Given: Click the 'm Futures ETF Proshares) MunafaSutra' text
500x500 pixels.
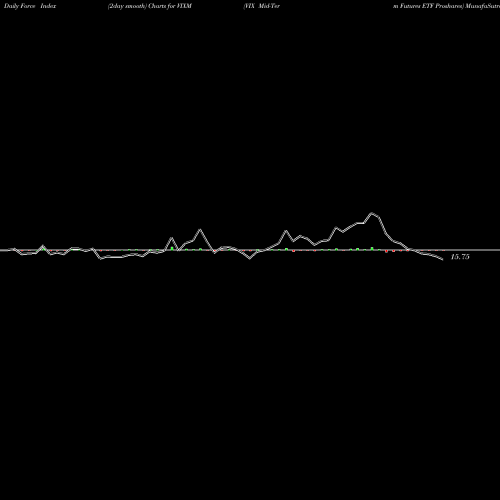Looking at the screenshot, I should pyautogui.click(x=446, y=6).
